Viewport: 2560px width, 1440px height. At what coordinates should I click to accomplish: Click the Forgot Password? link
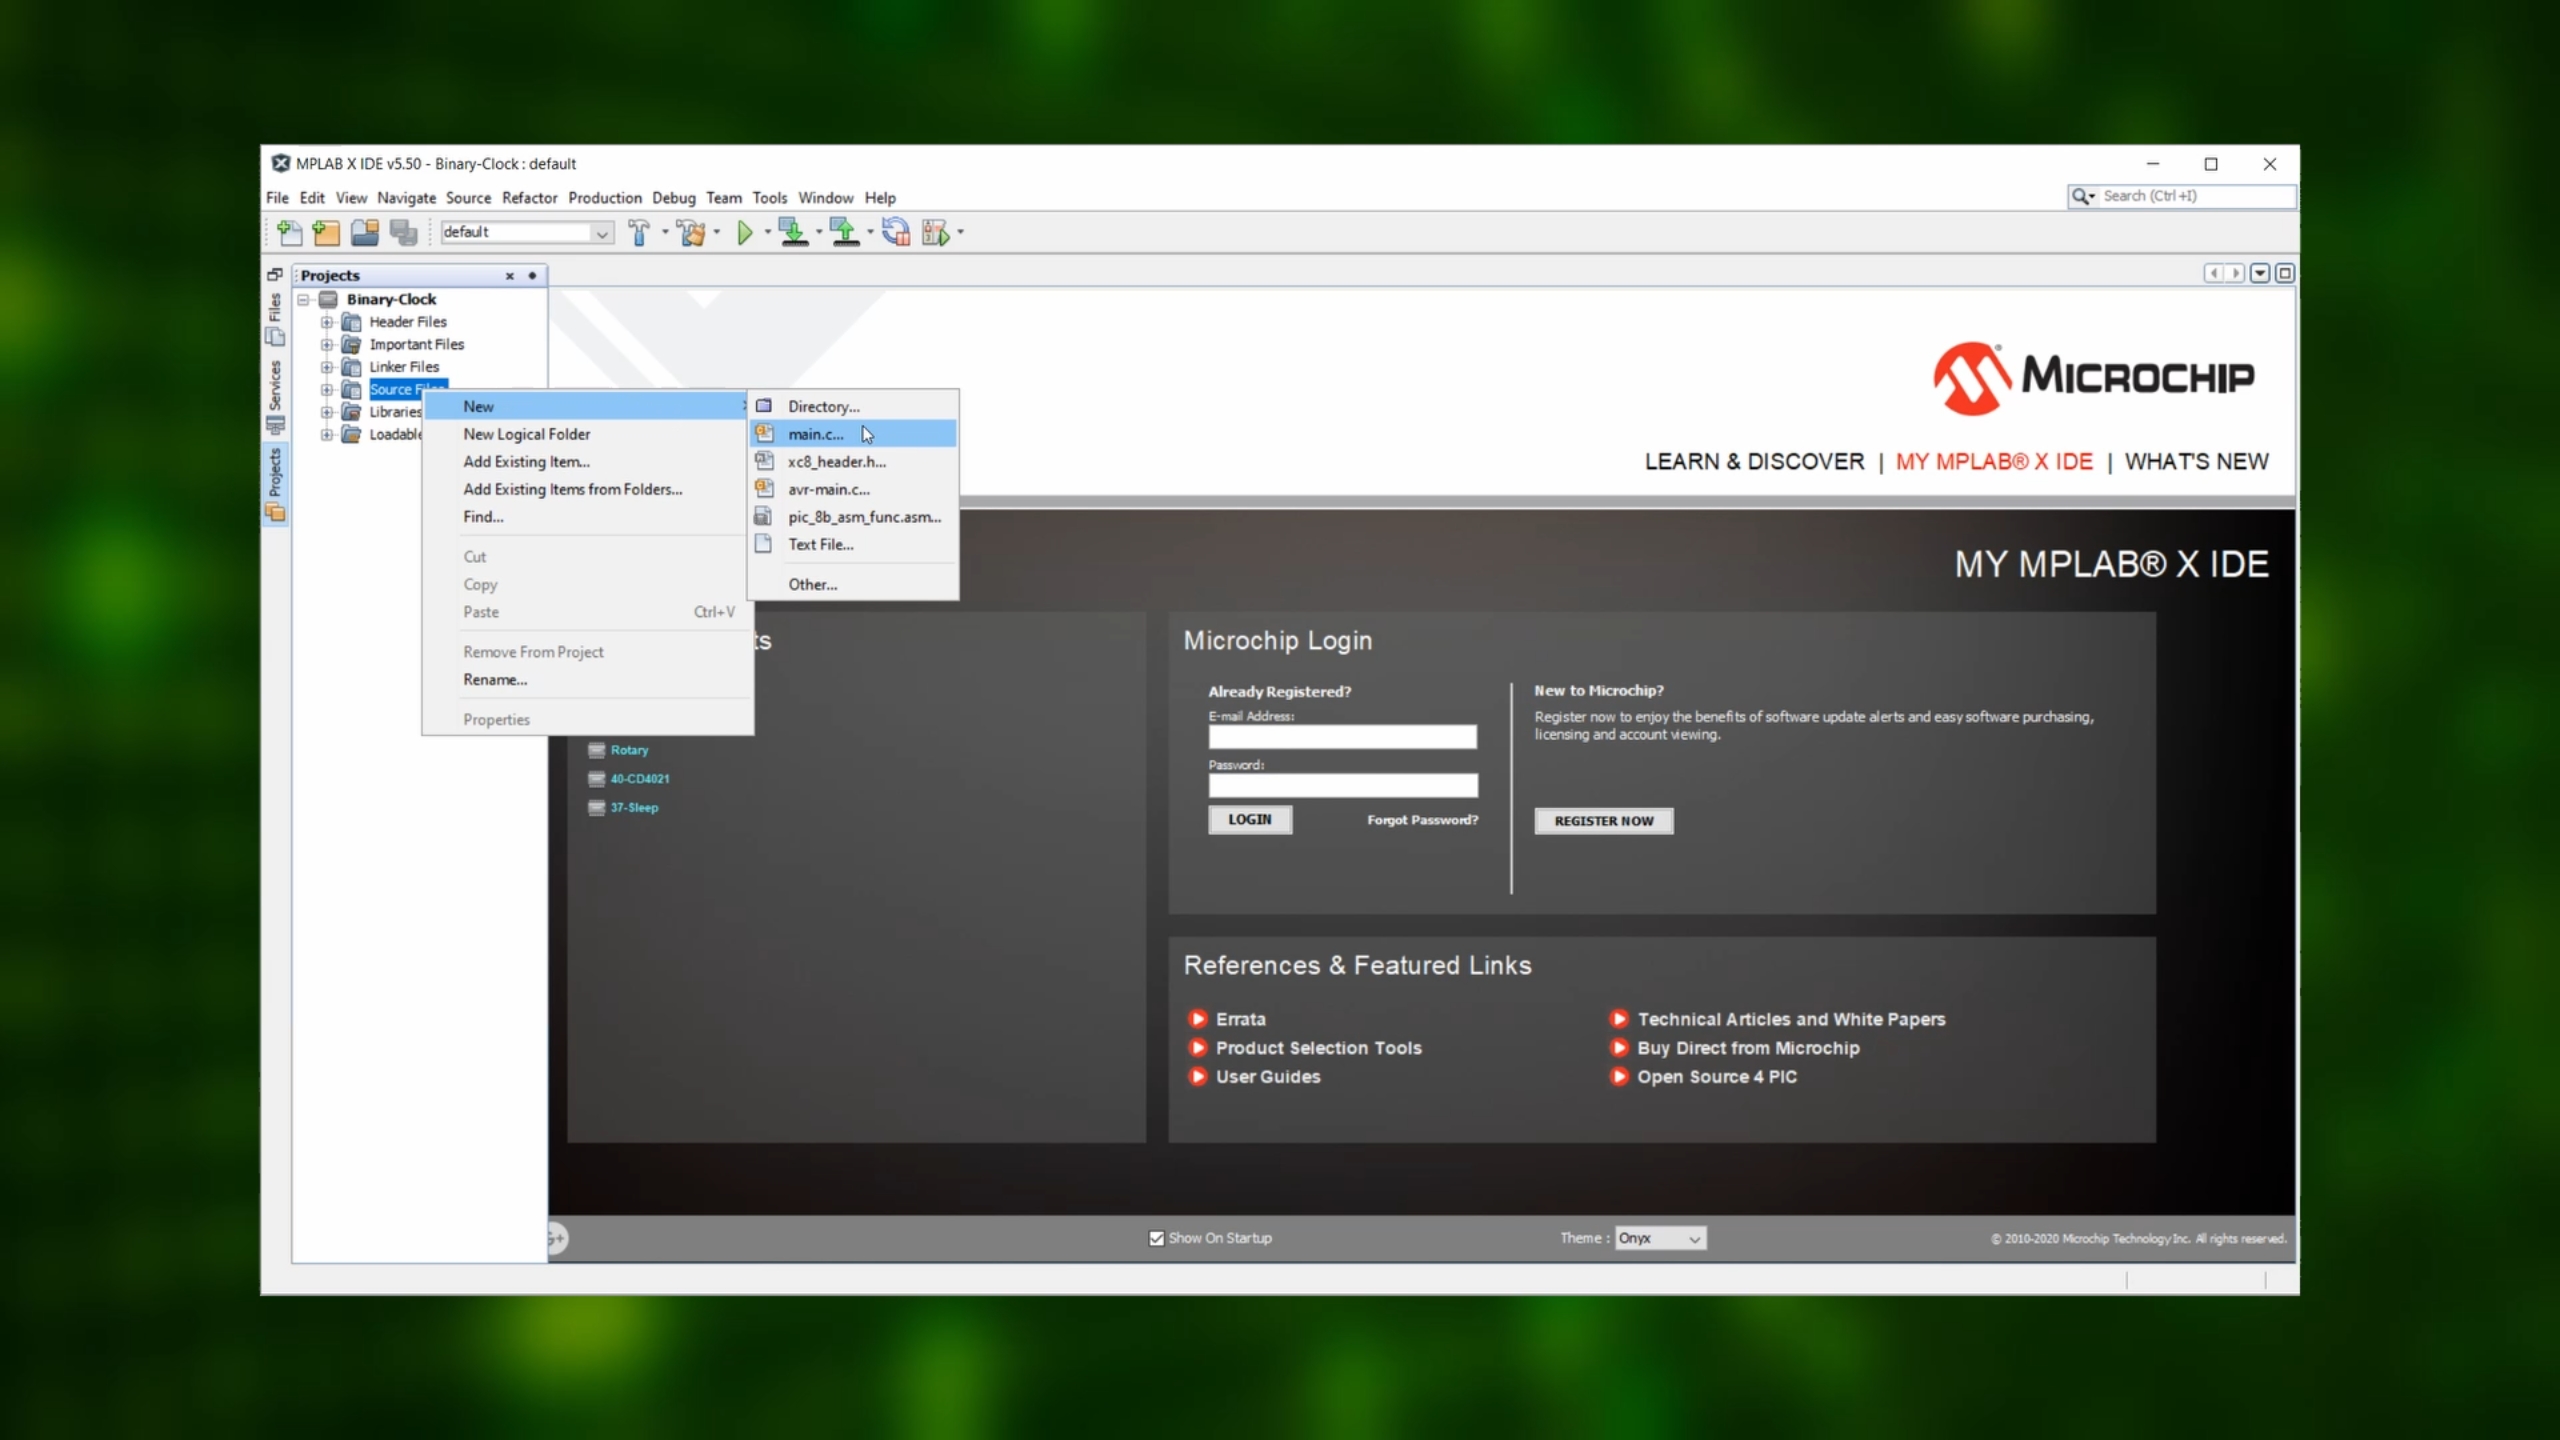pyautogui.click(x=1422, y=820)
